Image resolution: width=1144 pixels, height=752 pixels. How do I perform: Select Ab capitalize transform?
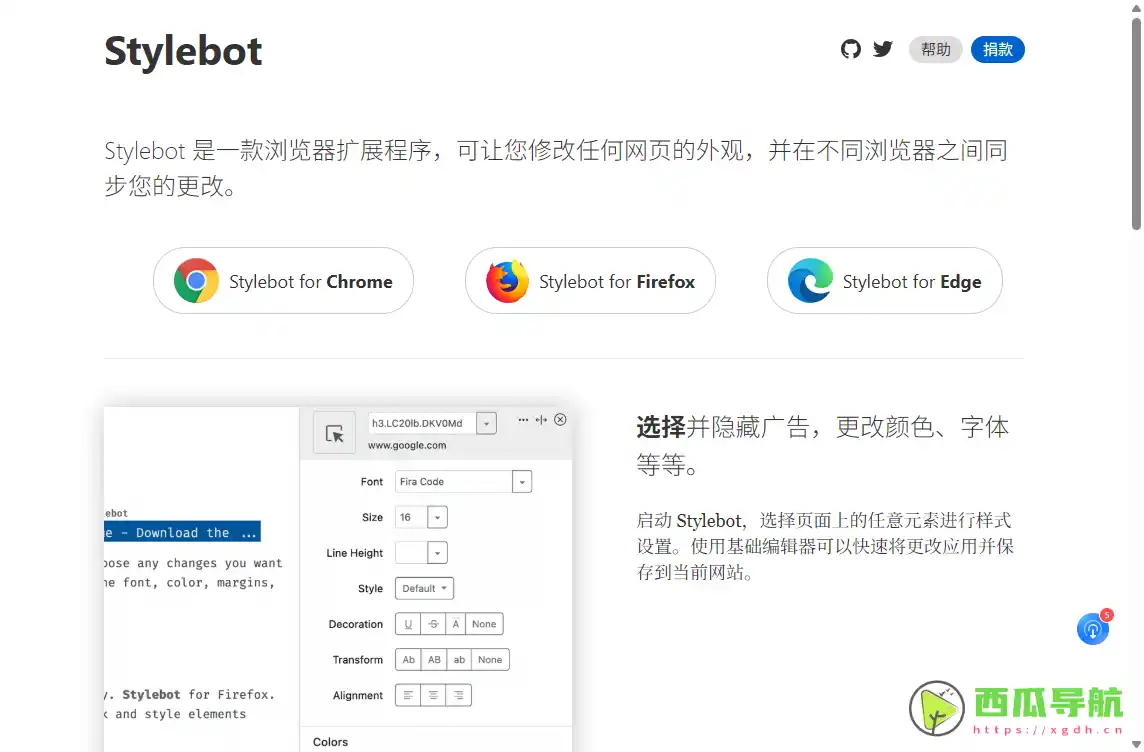[409, 659]
